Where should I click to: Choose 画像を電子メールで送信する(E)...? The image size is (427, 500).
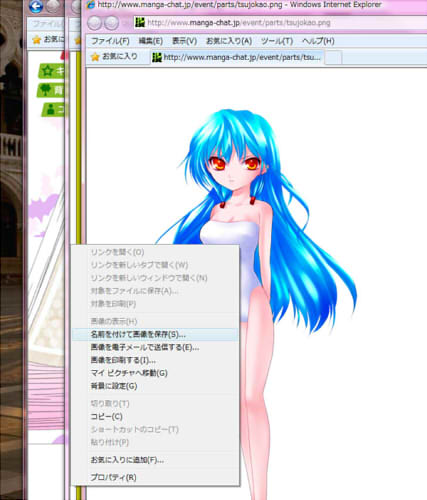tap(155, 347)
